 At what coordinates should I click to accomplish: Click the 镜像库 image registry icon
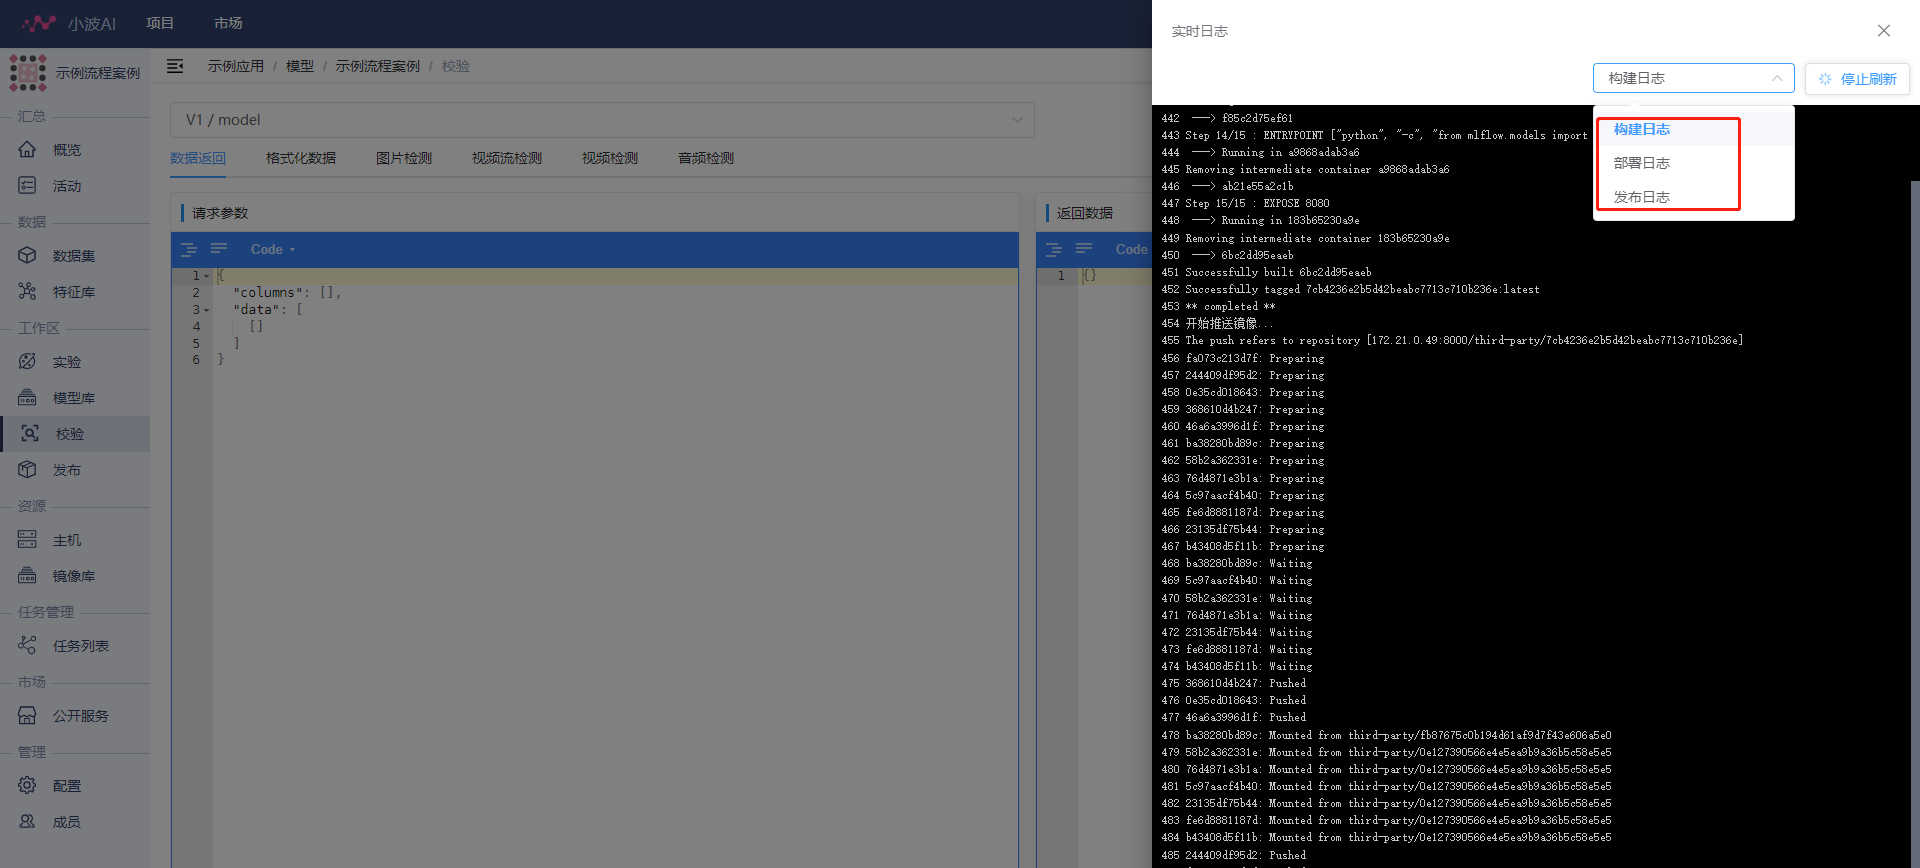(x=27, y=575)
